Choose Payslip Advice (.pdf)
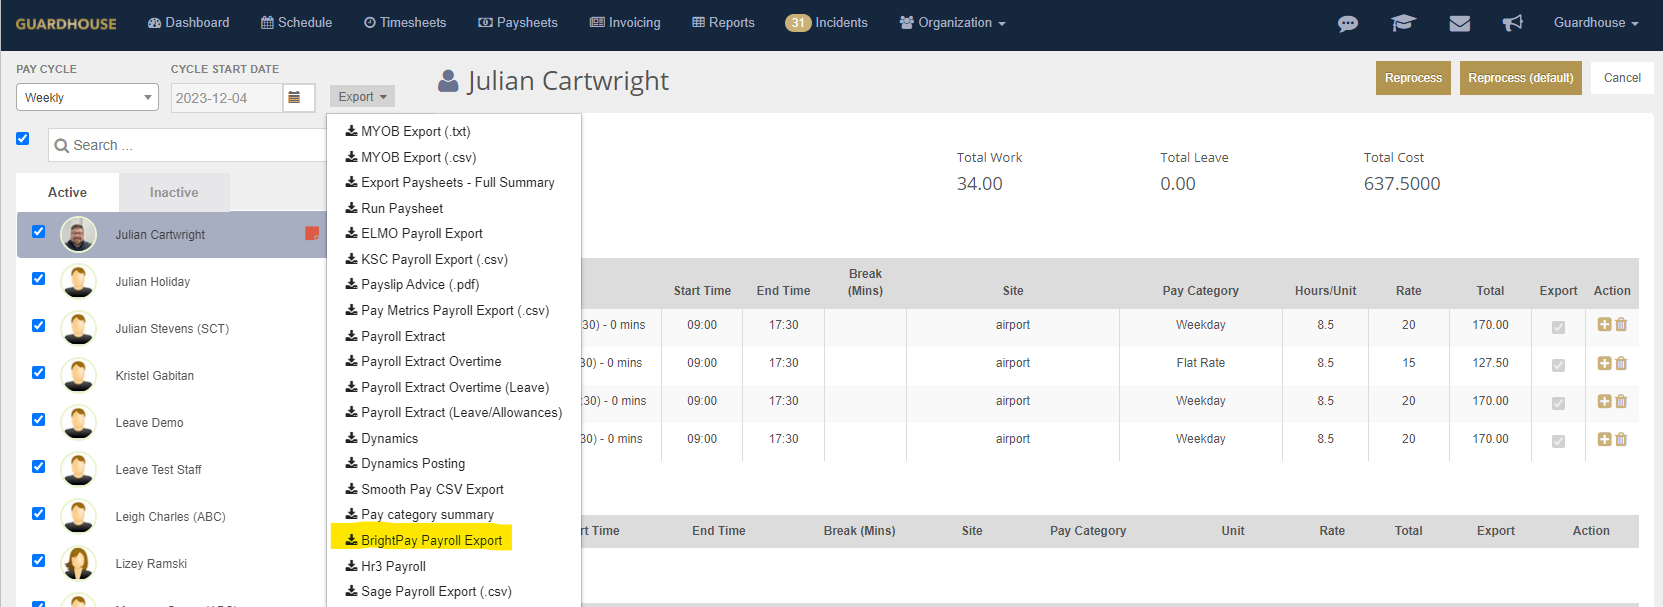The width and height of the screenshot is (1663, 607). [412, 284]
